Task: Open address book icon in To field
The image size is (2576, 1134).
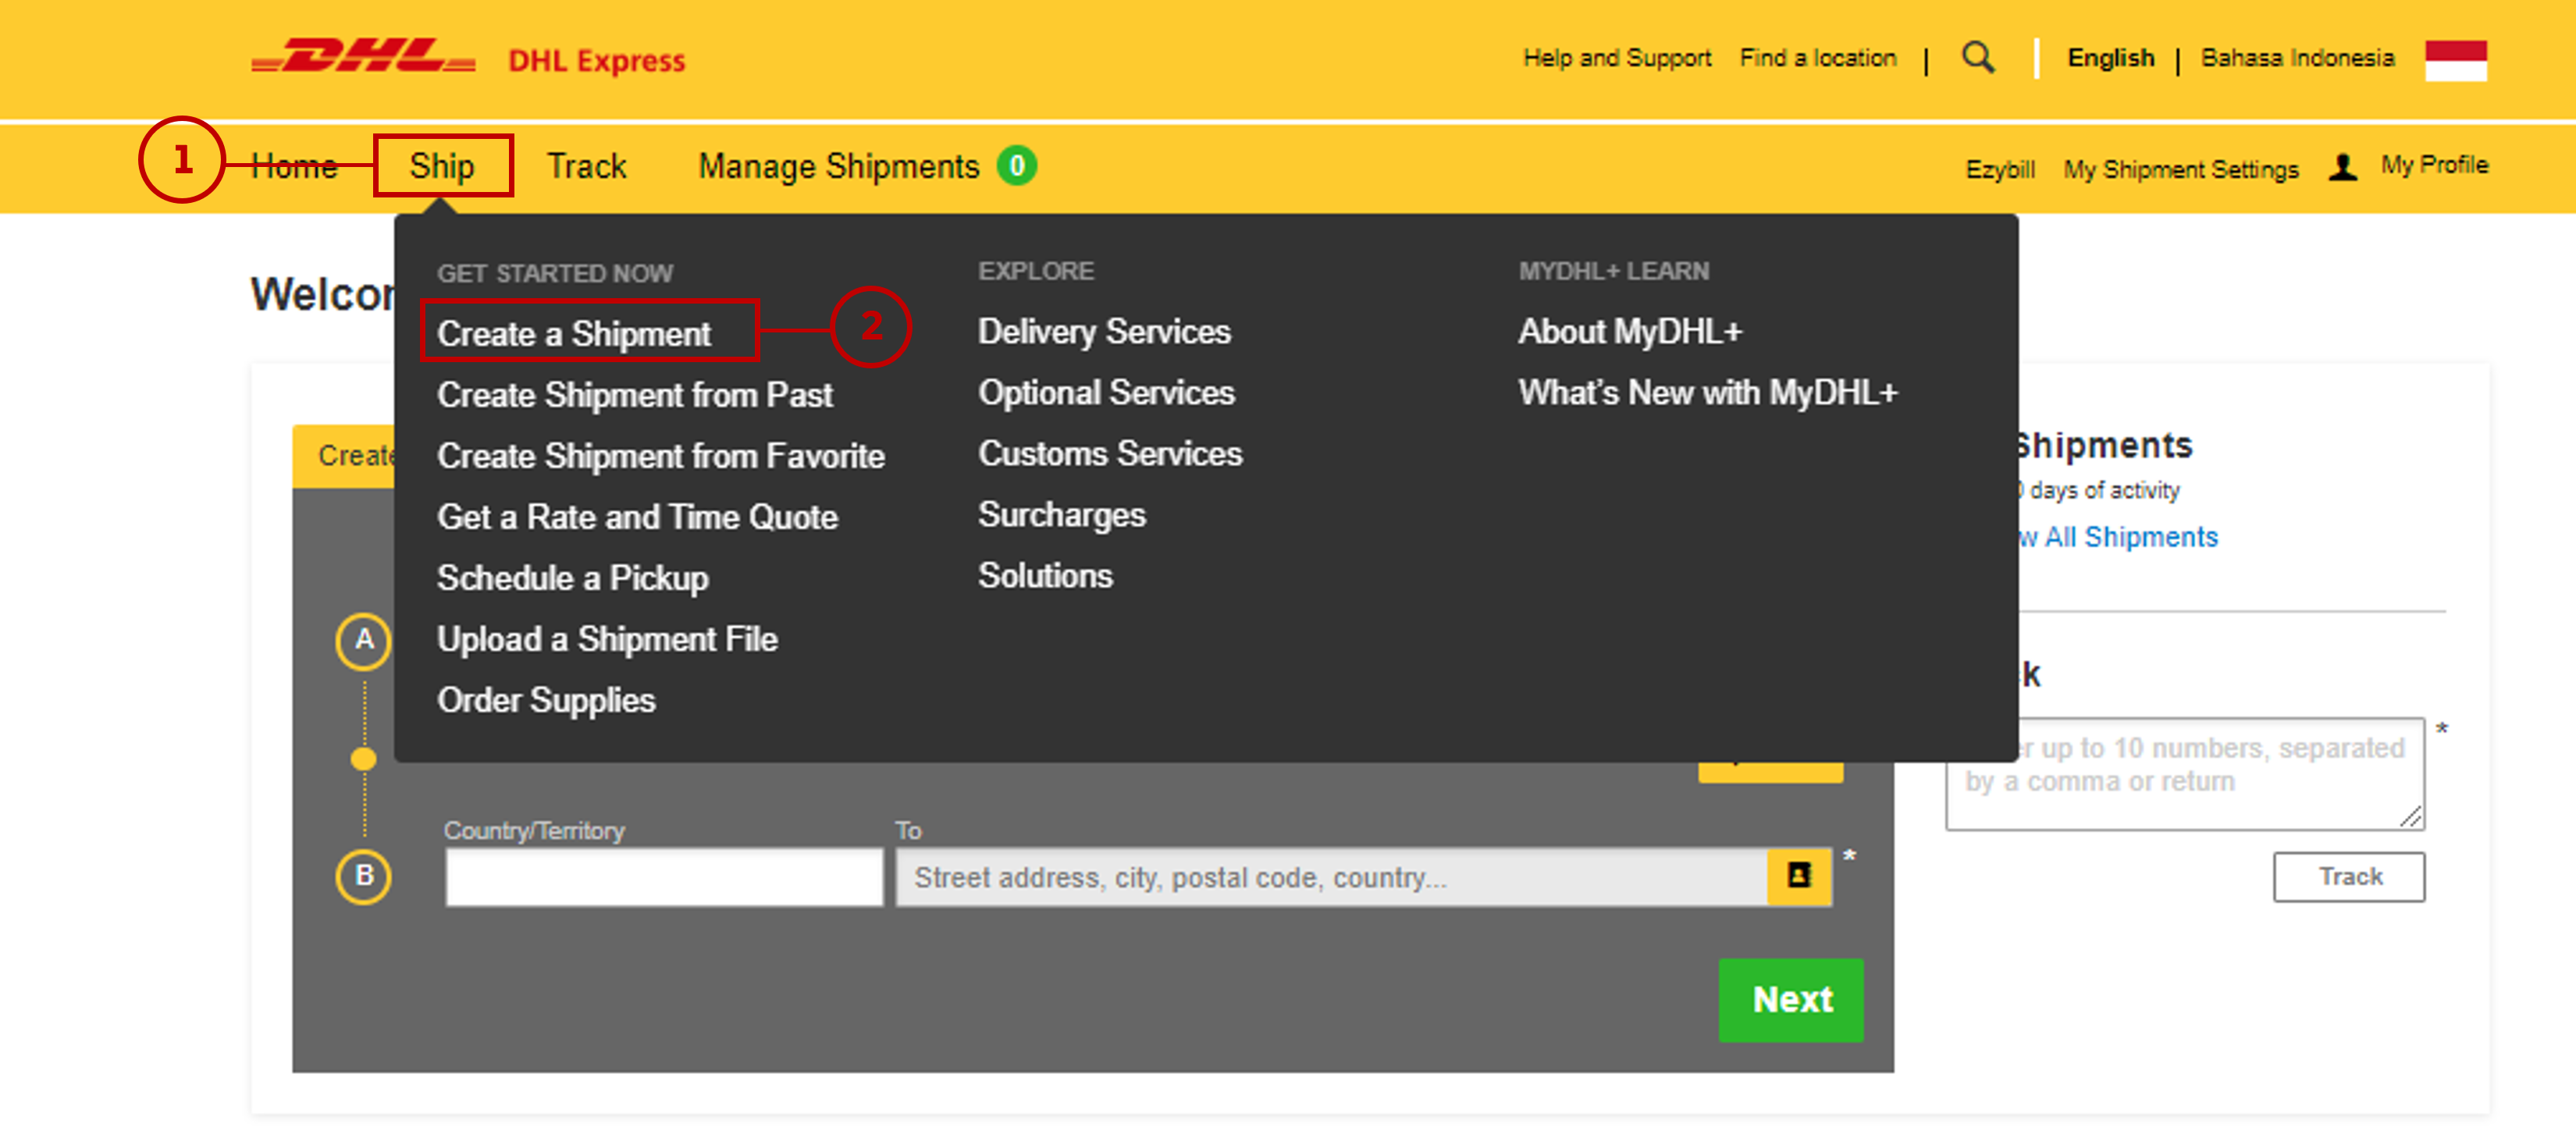Action: click(1798, 877)
